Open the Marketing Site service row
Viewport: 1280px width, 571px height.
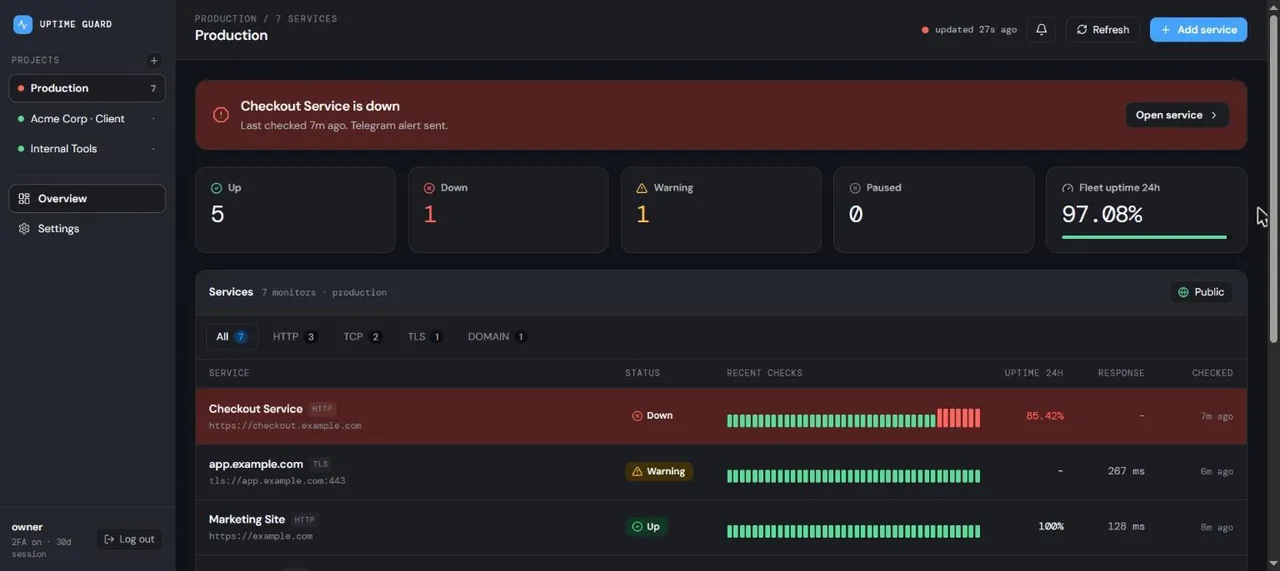coord(721,527)
